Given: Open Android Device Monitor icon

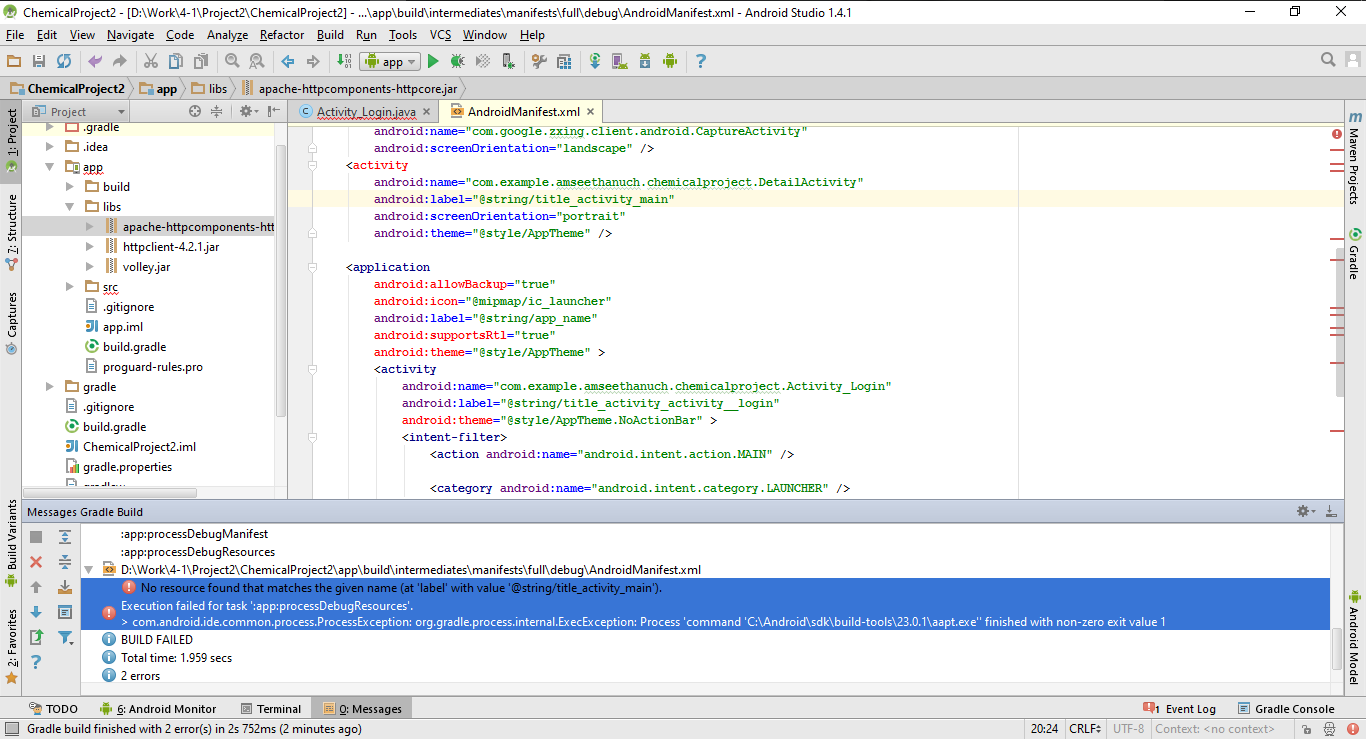Looking at the screenshot, I should click(670, 61).
